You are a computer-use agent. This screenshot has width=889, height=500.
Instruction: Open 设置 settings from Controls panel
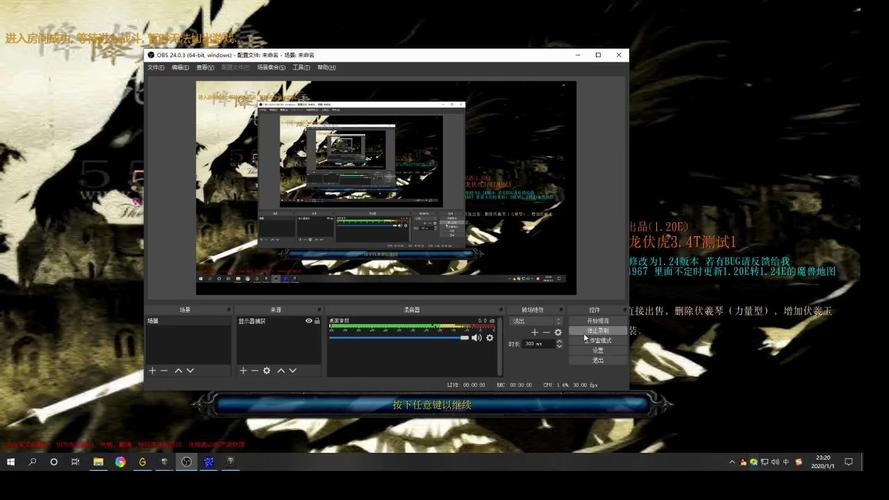point(598,350)
